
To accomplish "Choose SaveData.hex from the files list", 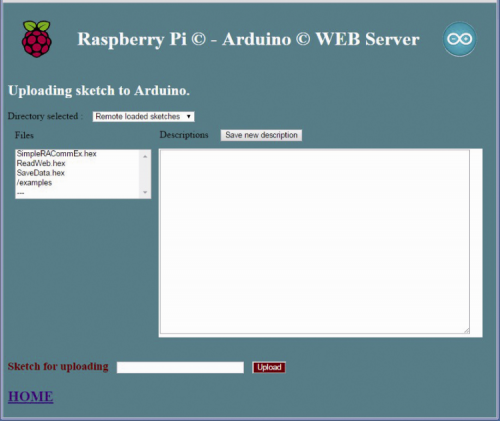I will 41,173.
